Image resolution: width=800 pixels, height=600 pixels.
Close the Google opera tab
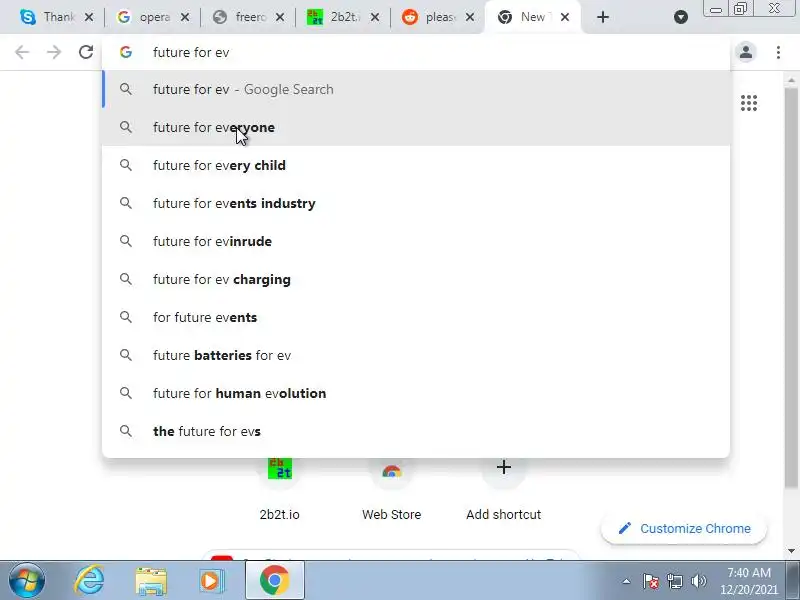pyautogui.click(x=185, y=17)
